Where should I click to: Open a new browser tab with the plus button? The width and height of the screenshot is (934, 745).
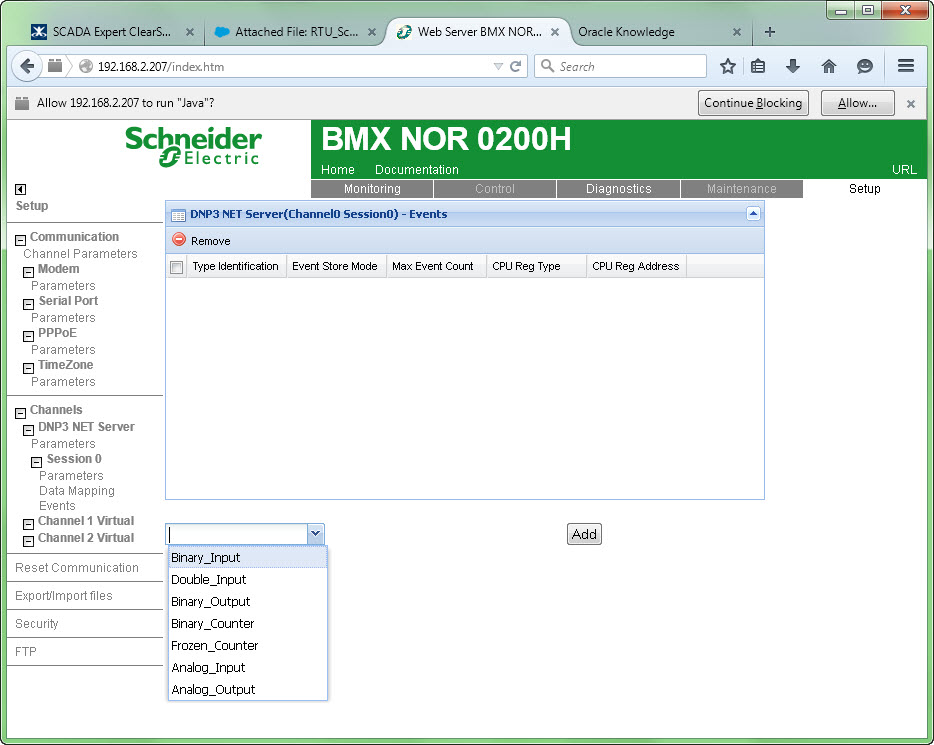point(770,32)
